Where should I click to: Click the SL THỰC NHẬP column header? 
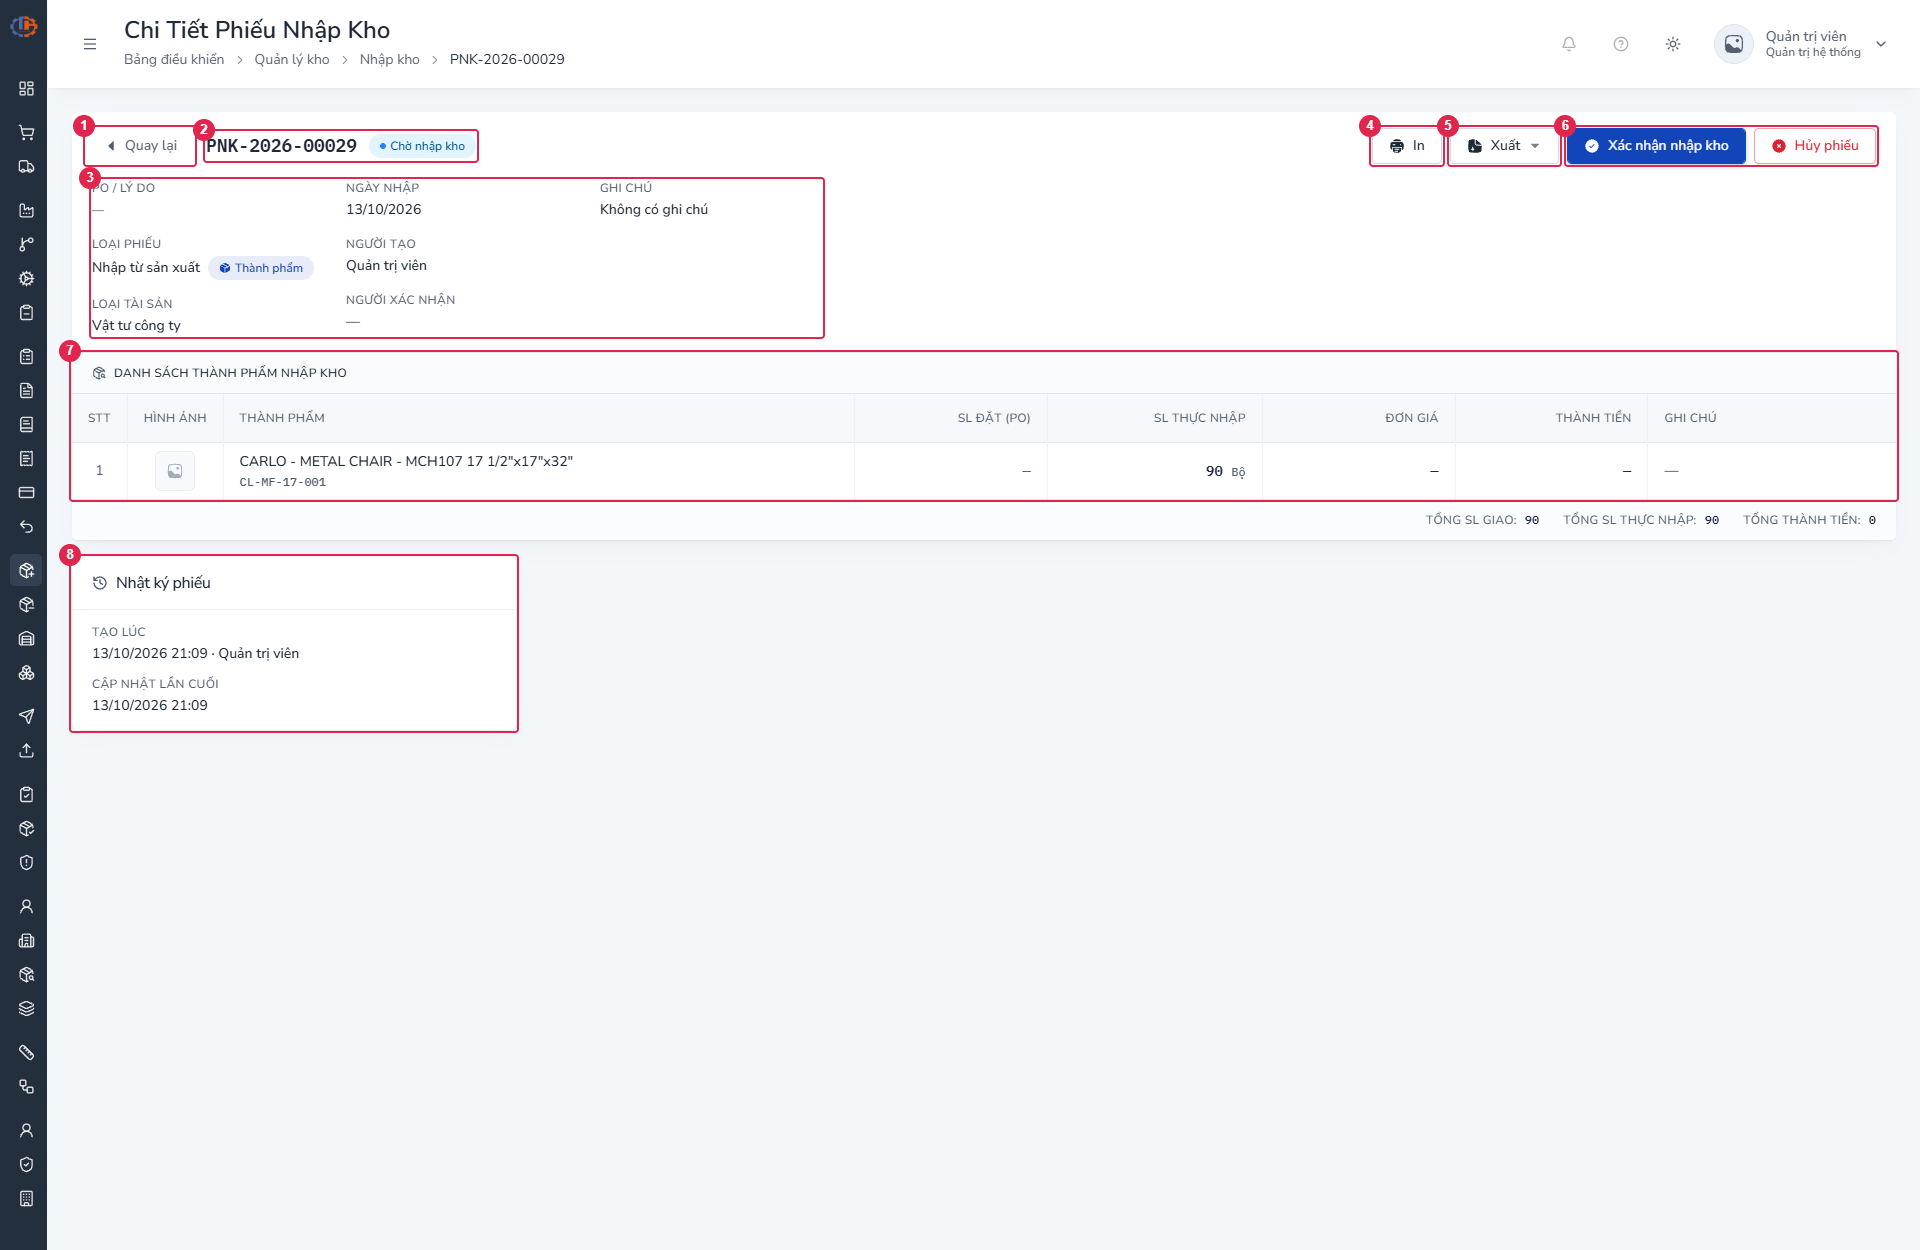(1199, 418)
